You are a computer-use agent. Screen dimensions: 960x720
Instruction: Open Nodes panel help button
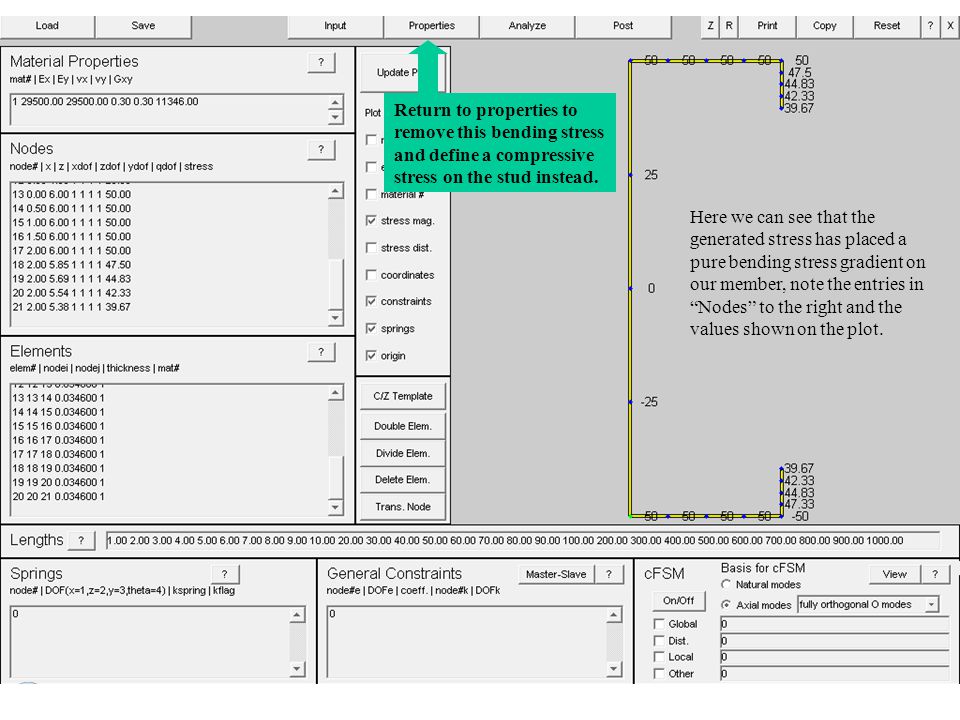point(321,149)
